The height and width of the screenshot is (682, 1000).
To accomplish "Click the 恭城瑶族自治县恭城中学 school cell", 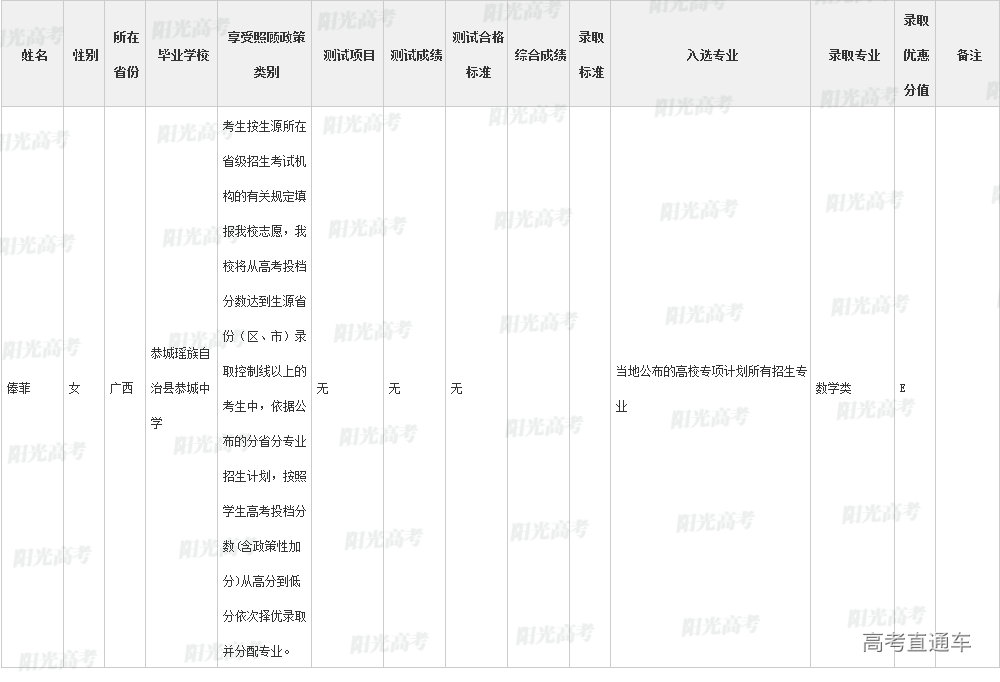I will pos(180,388).
